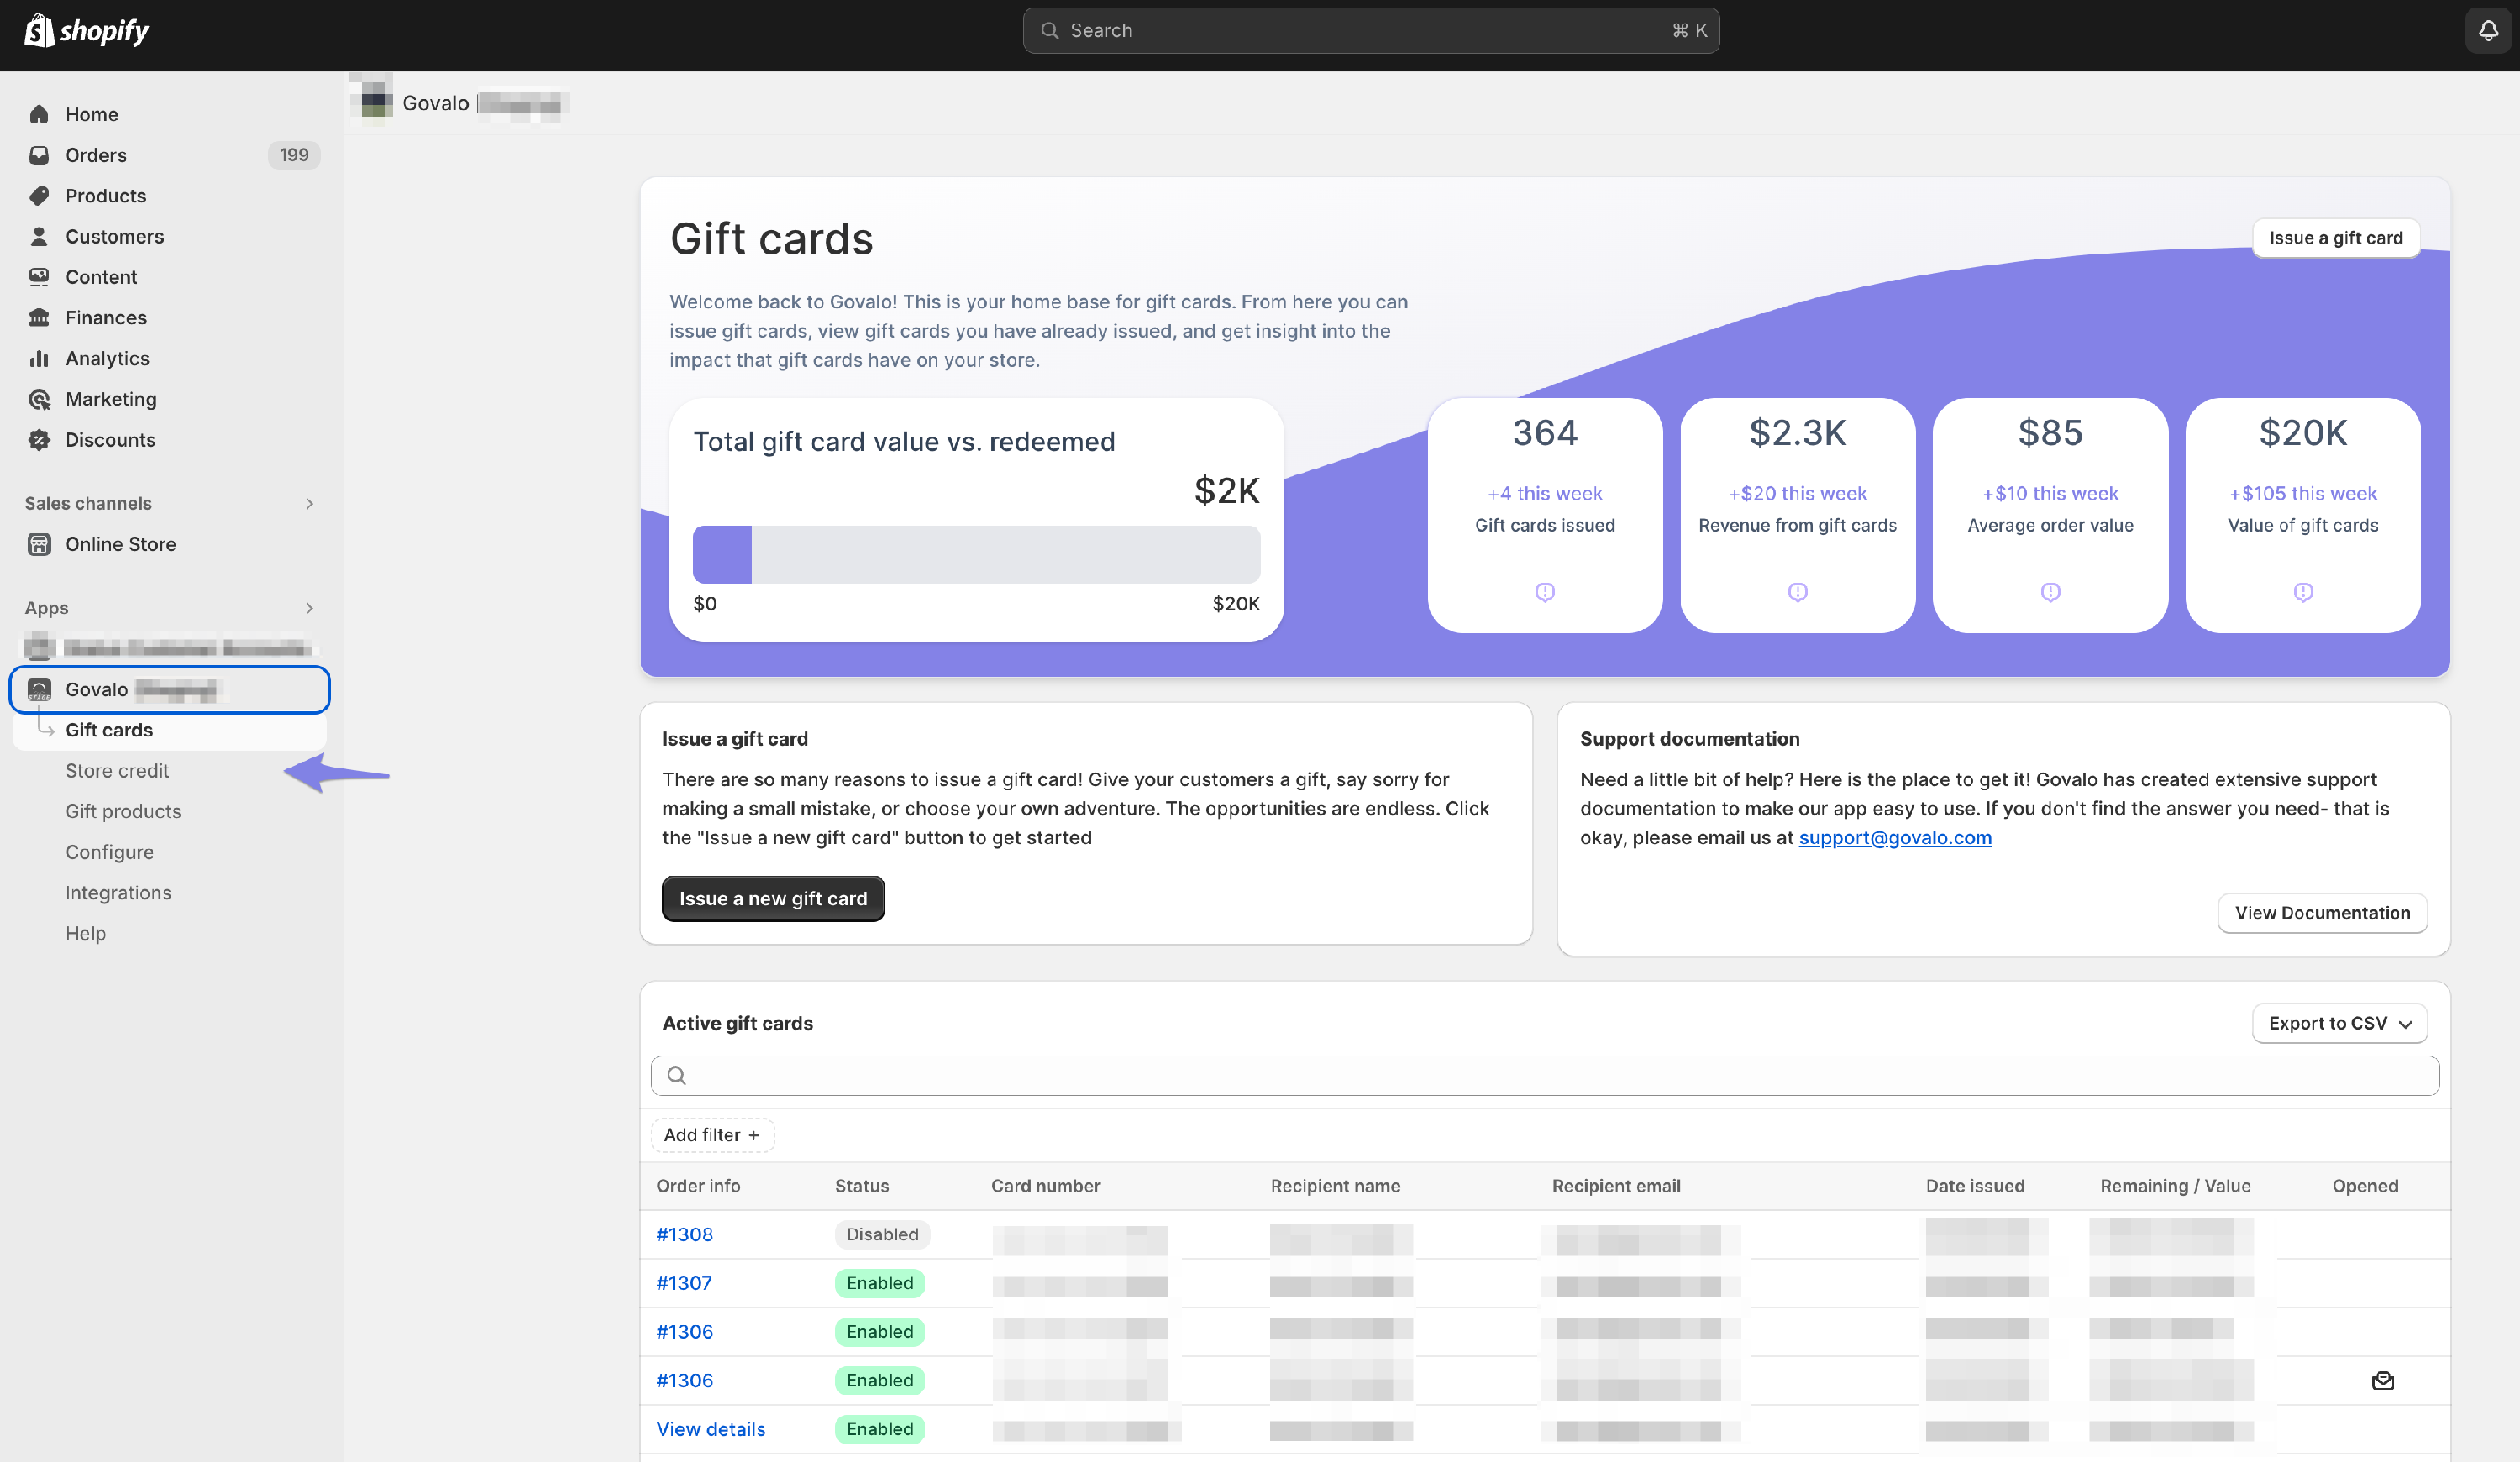This screenshot has width=2520, height=1462.
Task: Expand the Sales channels section
Action: [x=309, y=503]
